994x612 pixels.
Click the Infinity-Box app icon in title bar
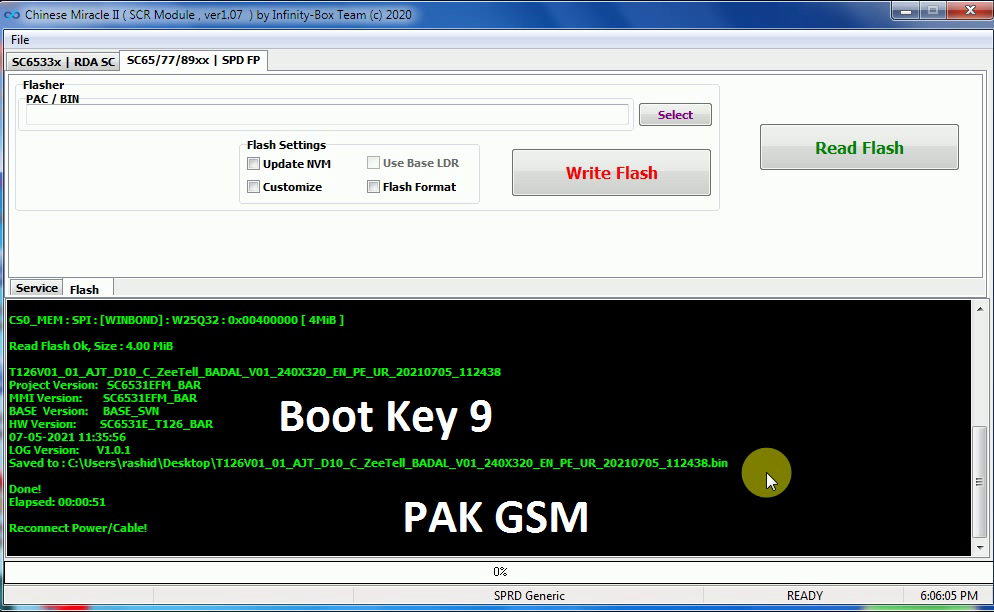point(11,15)
